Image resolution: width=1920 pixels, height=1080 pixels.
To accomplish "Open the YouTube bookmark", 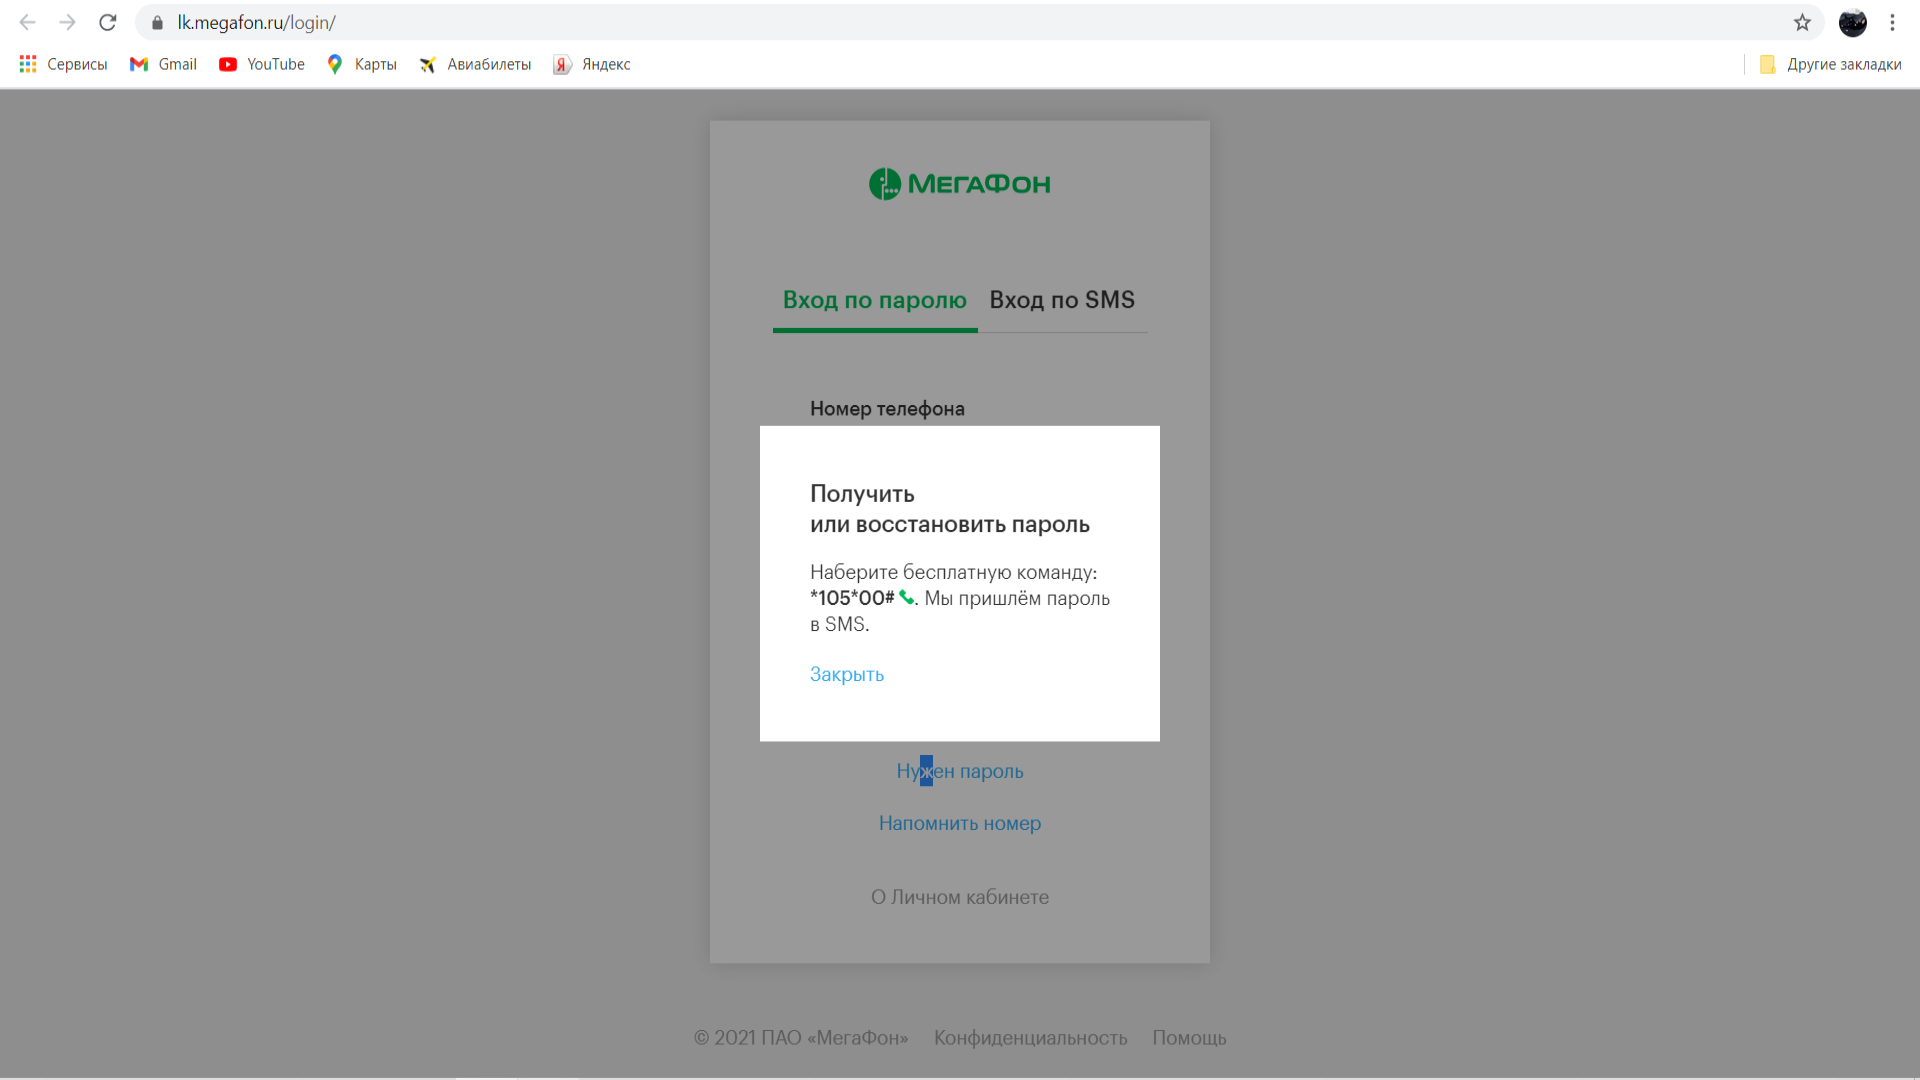I will click(262, 64).
